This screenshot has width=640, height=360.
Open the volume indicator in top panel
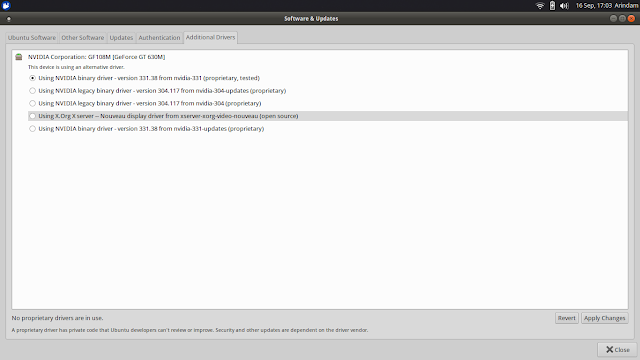tap(564, 6)
